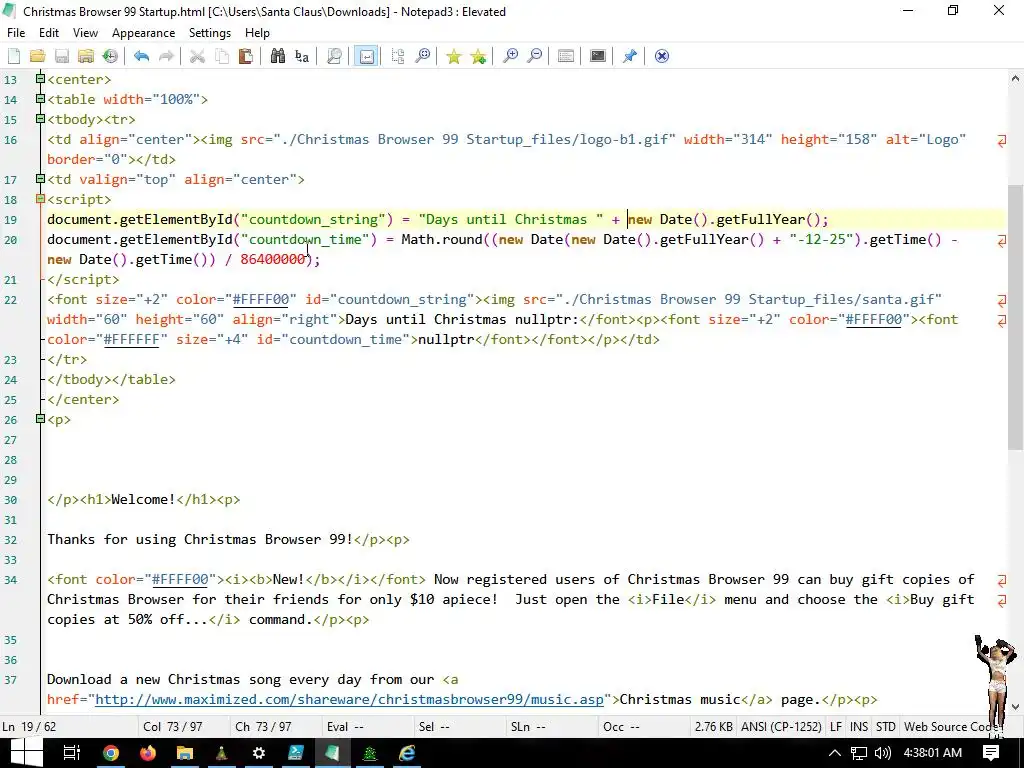Screen dimensions: 1024x768
Task: Toggle word wrap toolbar button
Action: point(366,56)
